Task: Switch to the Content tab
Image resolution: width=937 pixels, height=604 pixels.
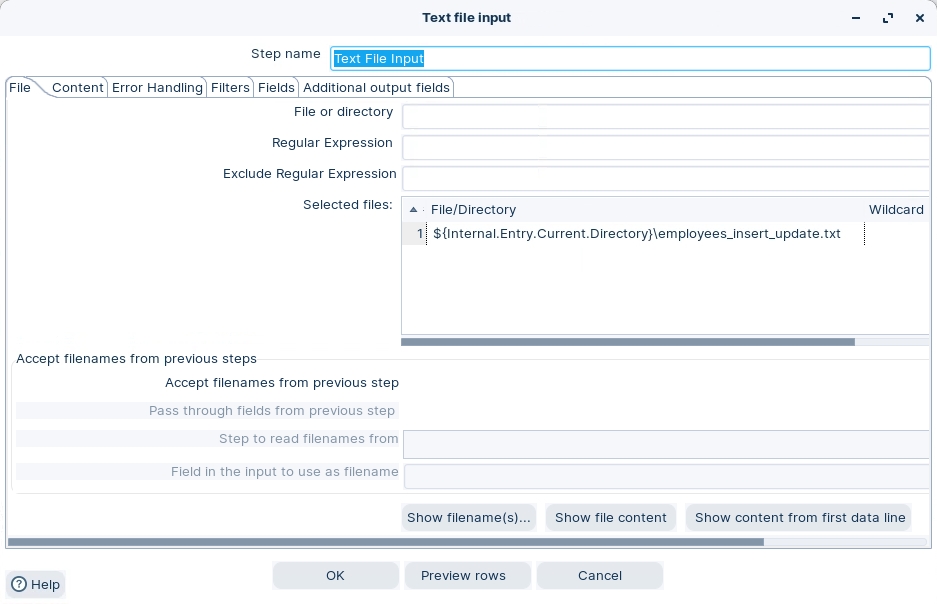Action: click(x=77, y=88)
